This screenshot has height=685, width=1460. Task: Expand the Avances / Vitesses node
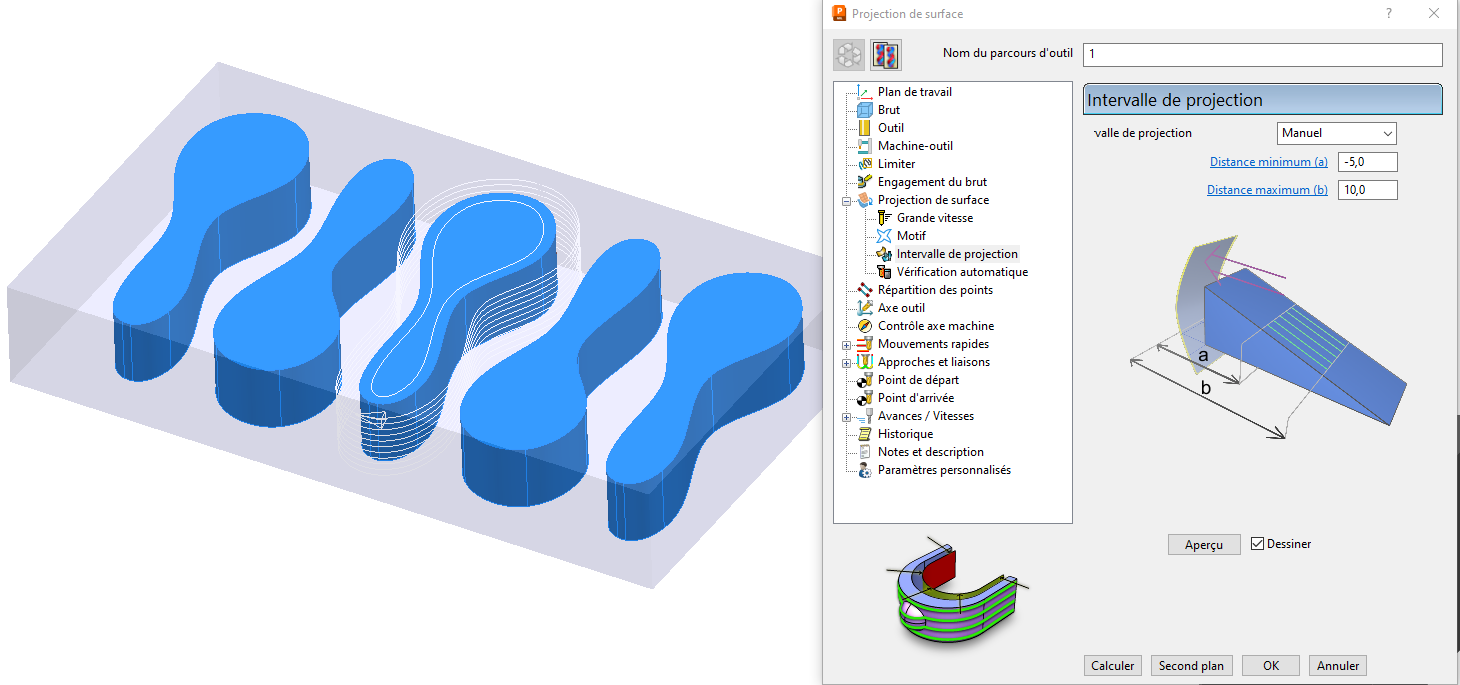(847, 417)
